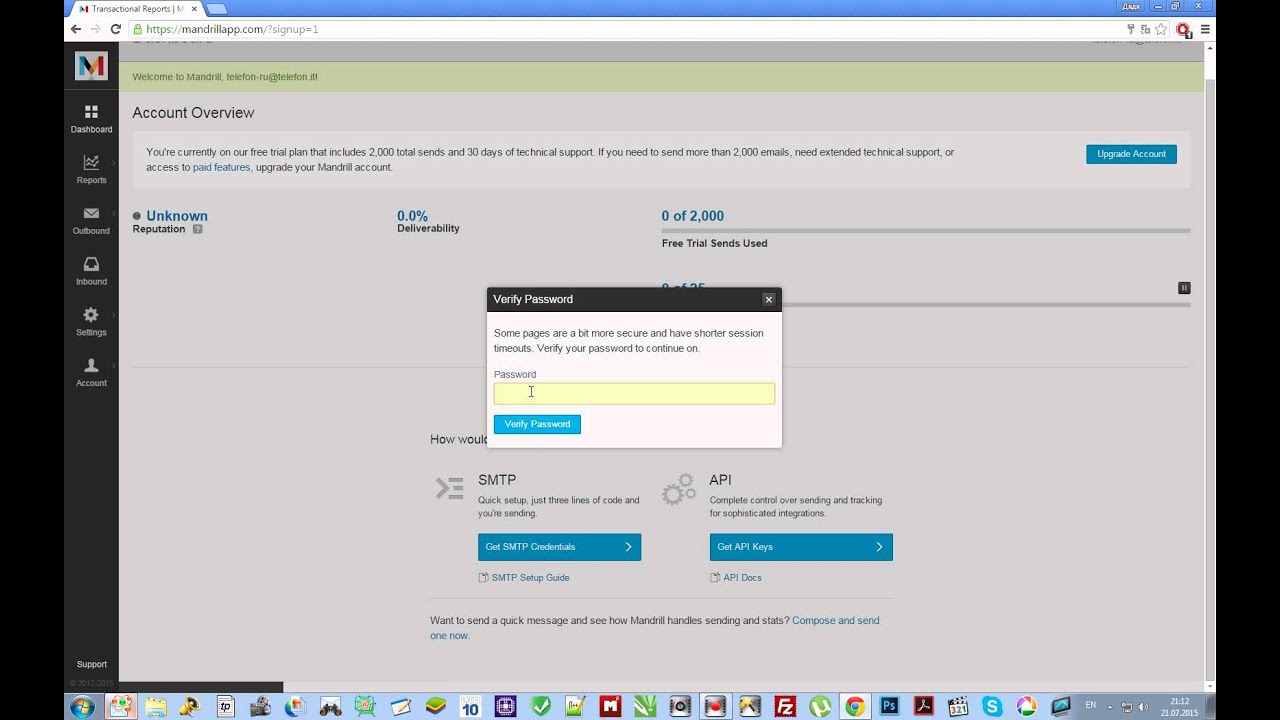Bookmark the page with the star icon
The image size is (1280, 720).
click(x=1161, y=30)
